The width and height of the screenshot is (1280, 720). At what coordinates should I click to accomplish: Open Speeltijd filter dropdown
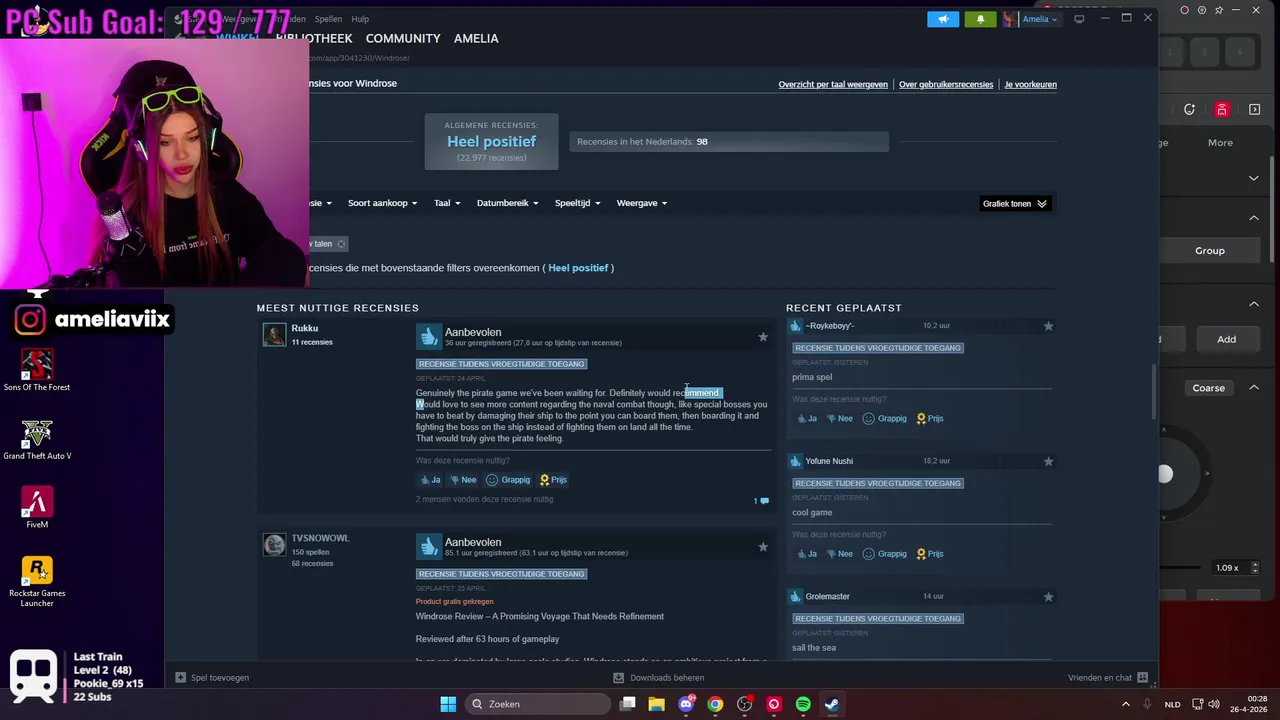click(578, 203)
